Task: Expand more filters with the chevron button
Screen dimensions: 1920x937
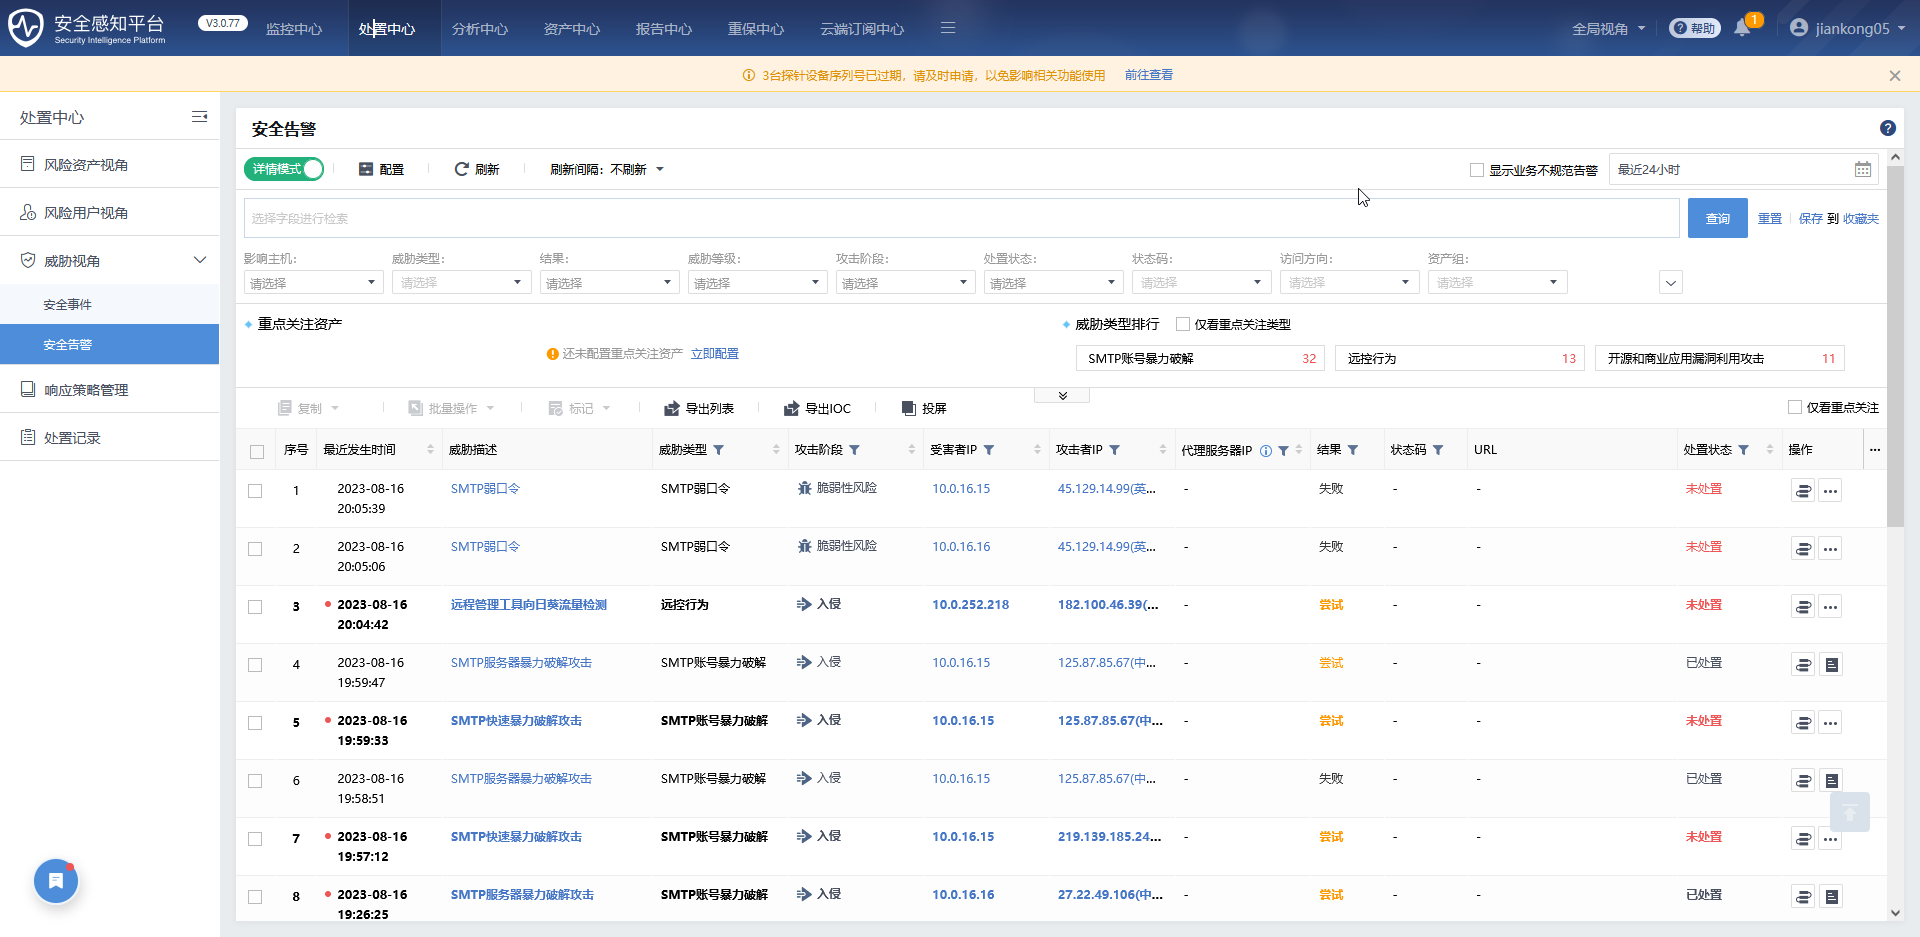Action: pyautogui.click(x=1671, y=283)
